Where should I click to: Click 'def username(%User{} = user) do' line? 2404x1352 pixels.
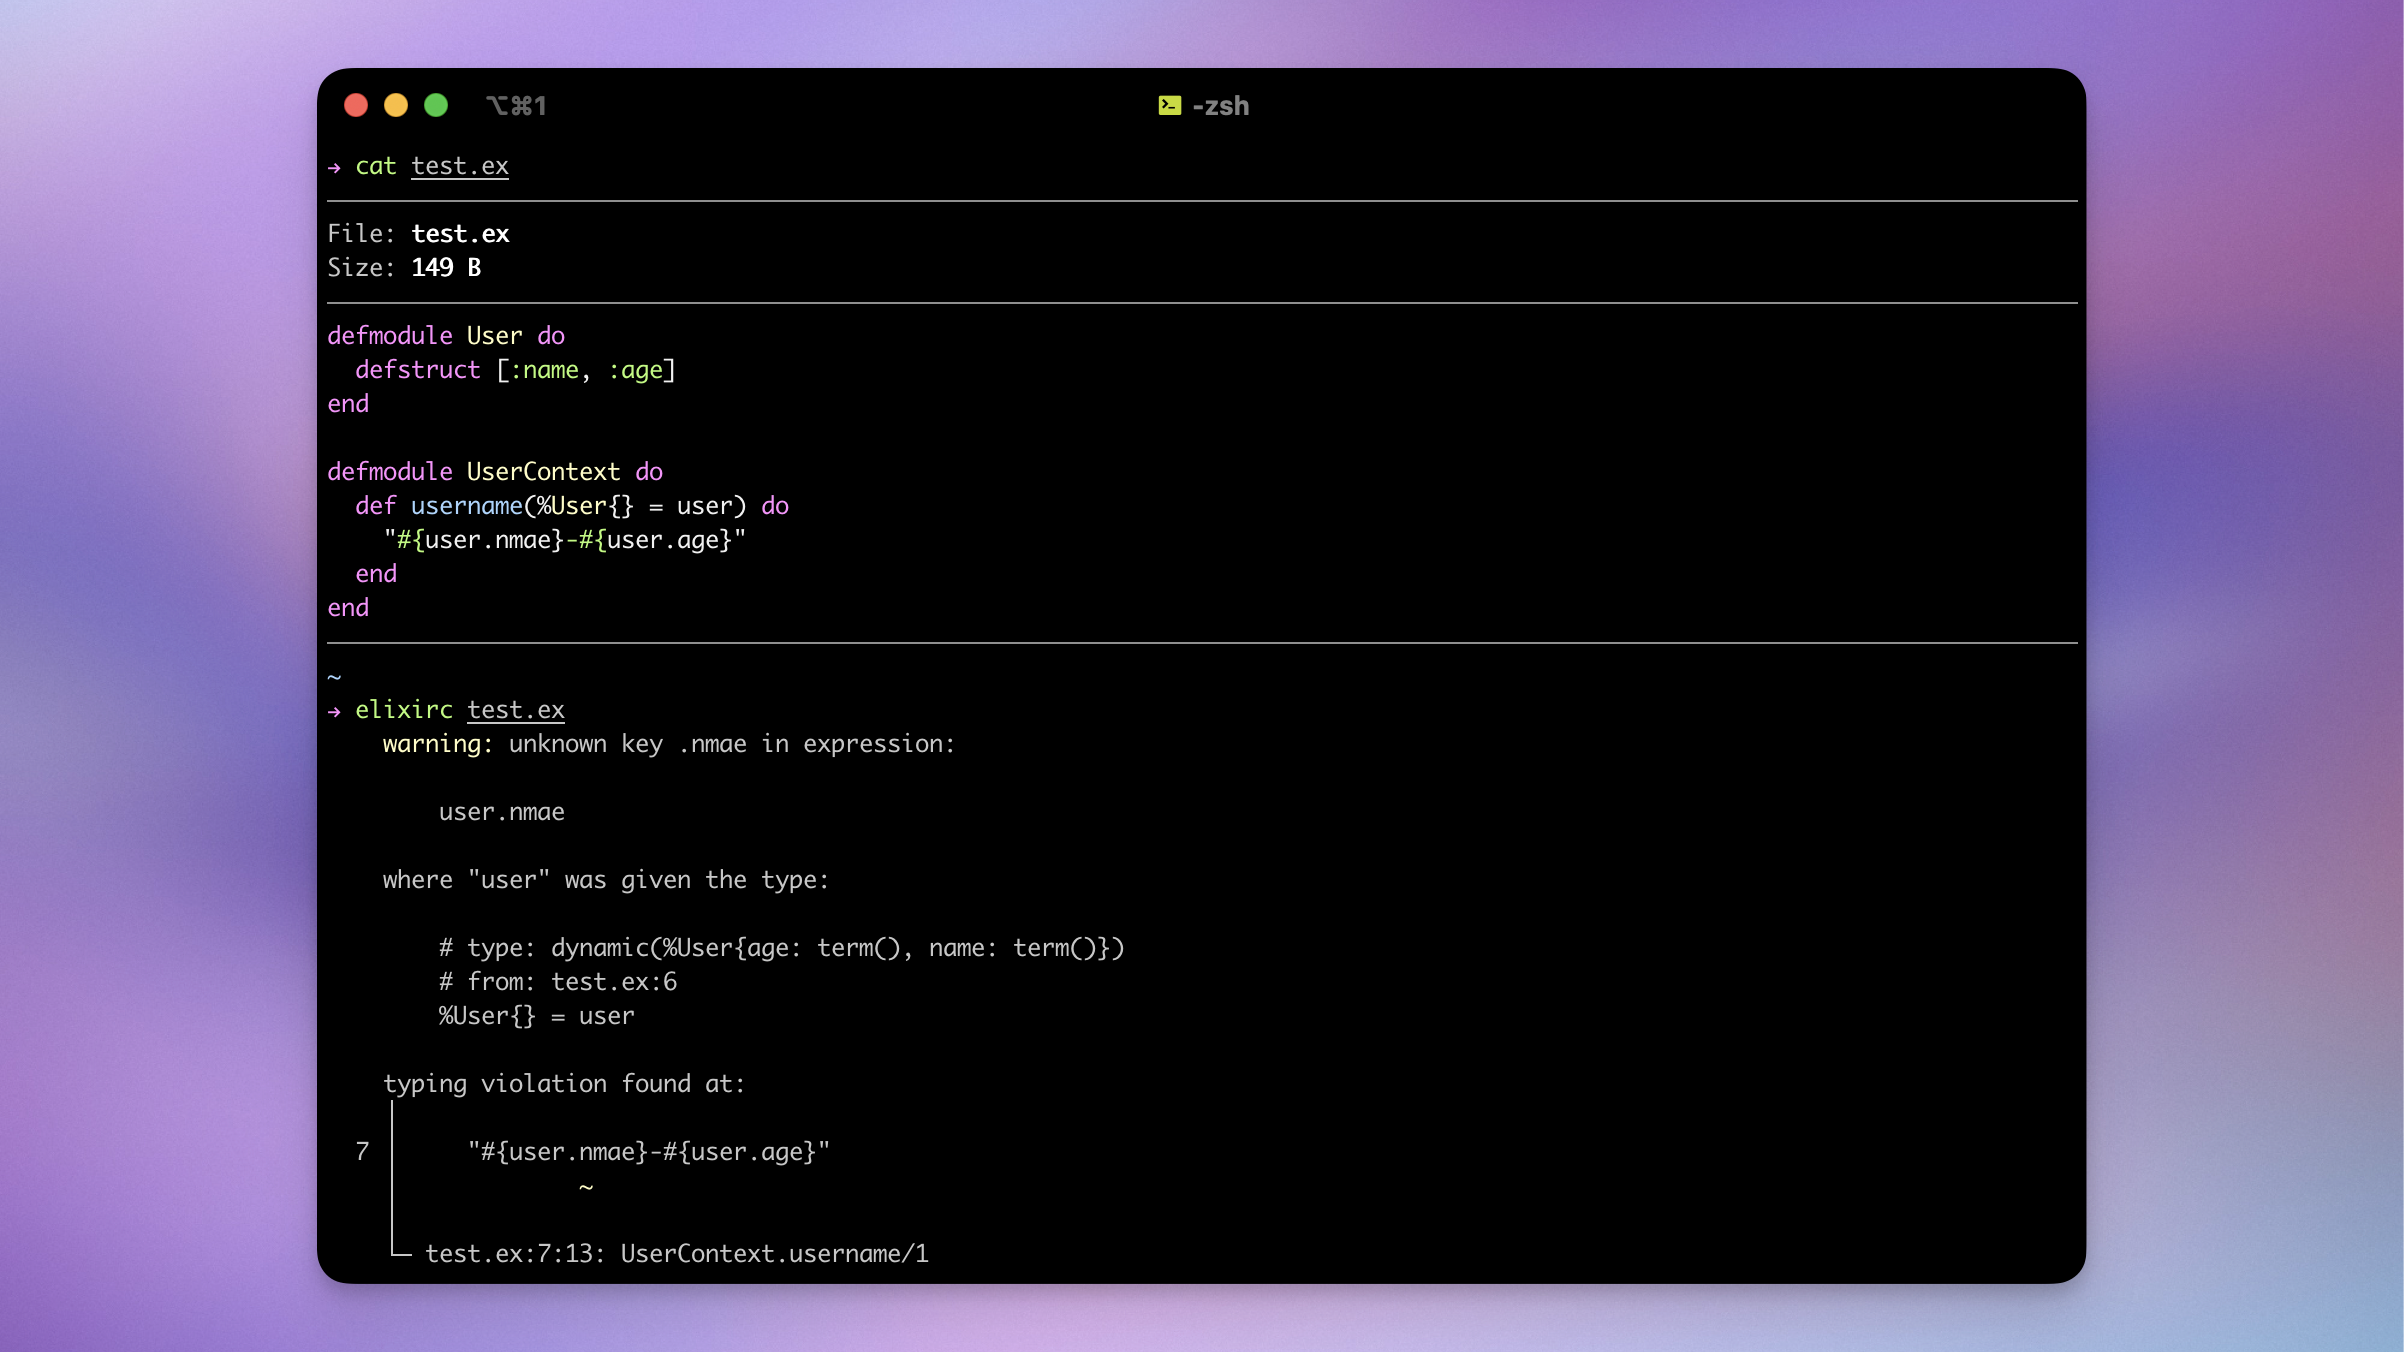pos(572,506)
